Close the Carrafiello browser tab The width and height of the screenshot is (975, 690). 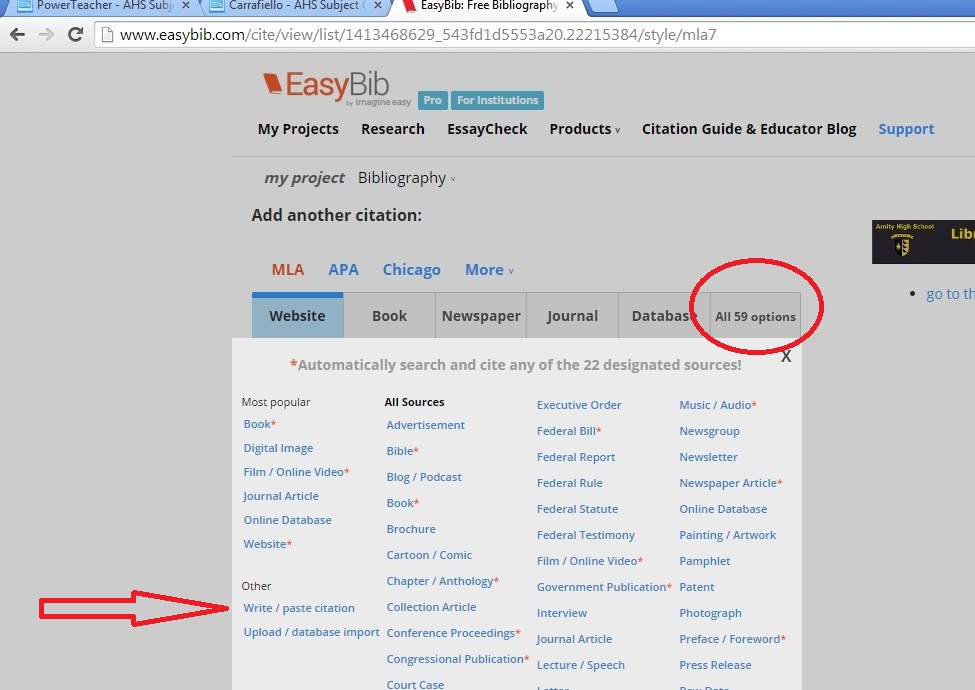point(377,6)
